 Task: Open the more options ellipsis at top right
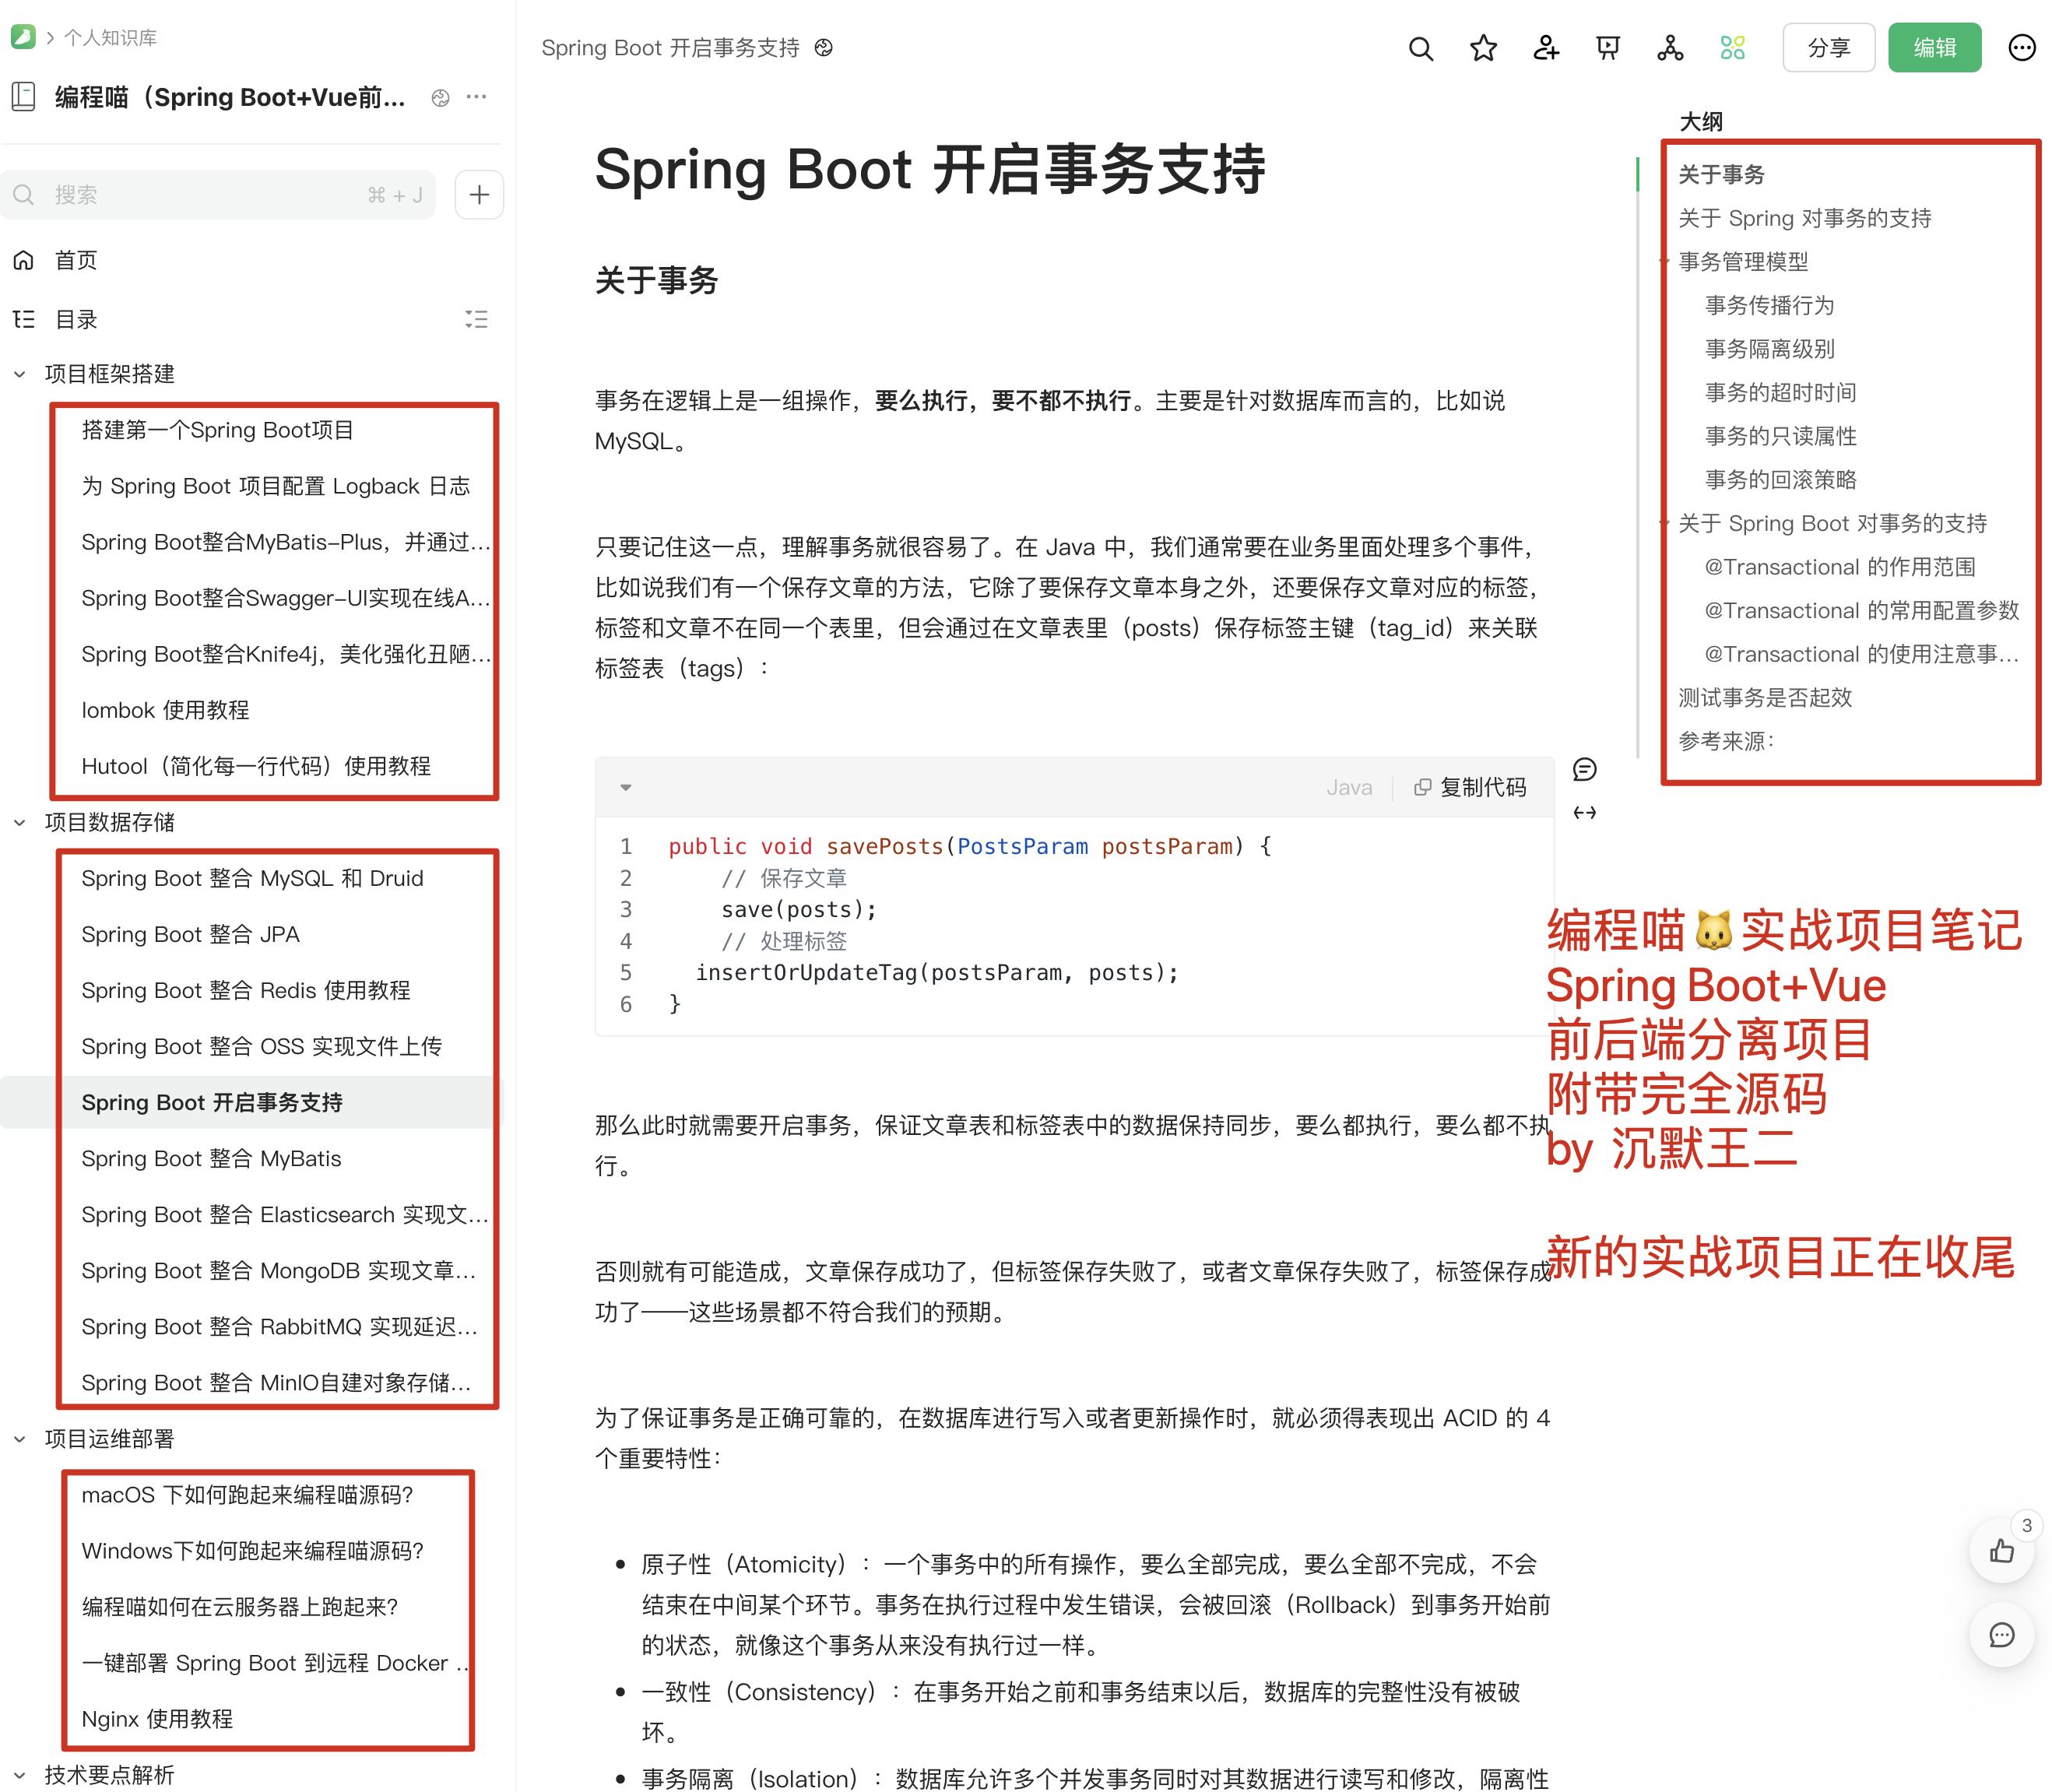2022,47
